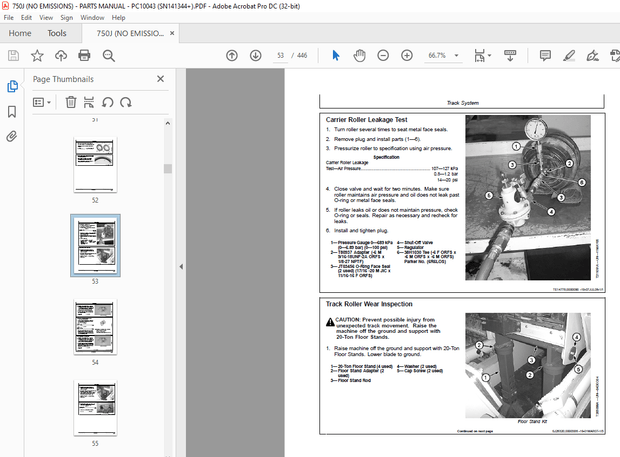
Task: Click the Track System header text
Action: (463, 103)
